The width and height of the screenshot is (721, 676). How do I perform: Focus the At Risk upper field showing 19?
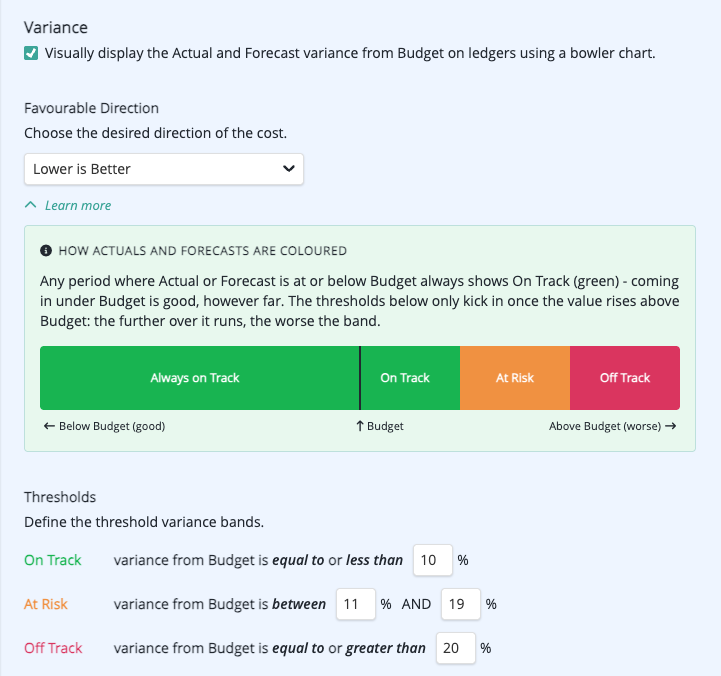[461, 604]
